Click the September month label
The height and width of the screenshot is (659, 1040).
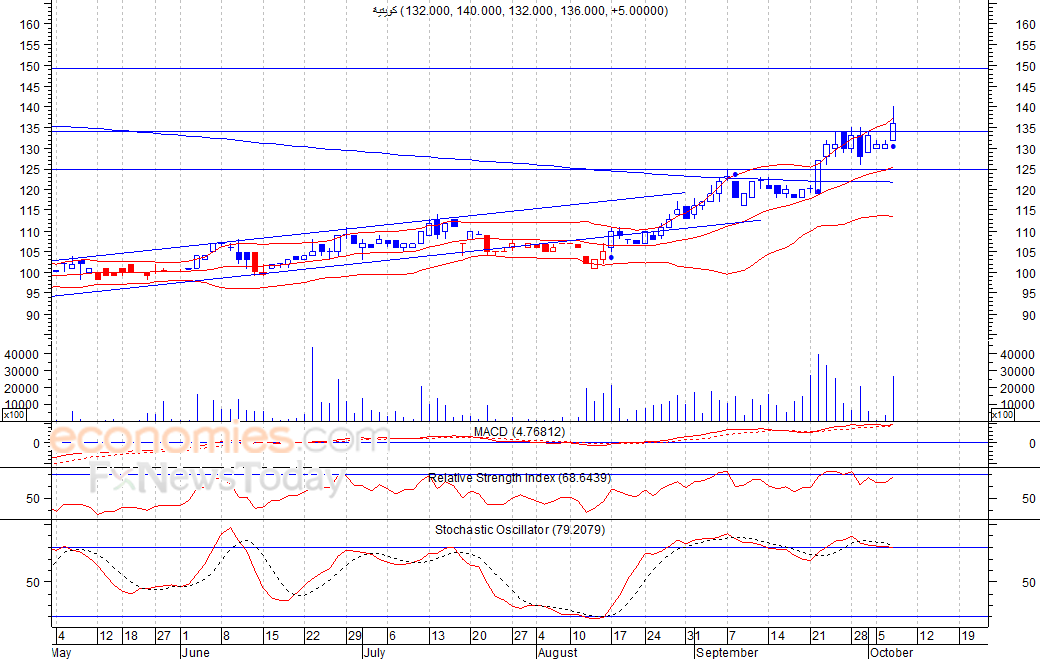[x=727, y=652]
